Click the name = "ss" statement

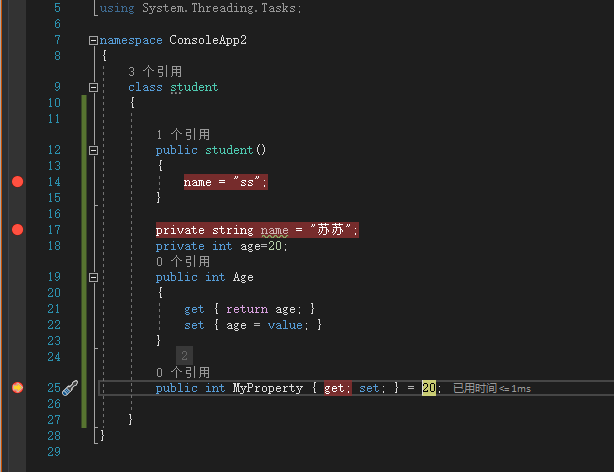pyautogui.click(x=226, y=182)
